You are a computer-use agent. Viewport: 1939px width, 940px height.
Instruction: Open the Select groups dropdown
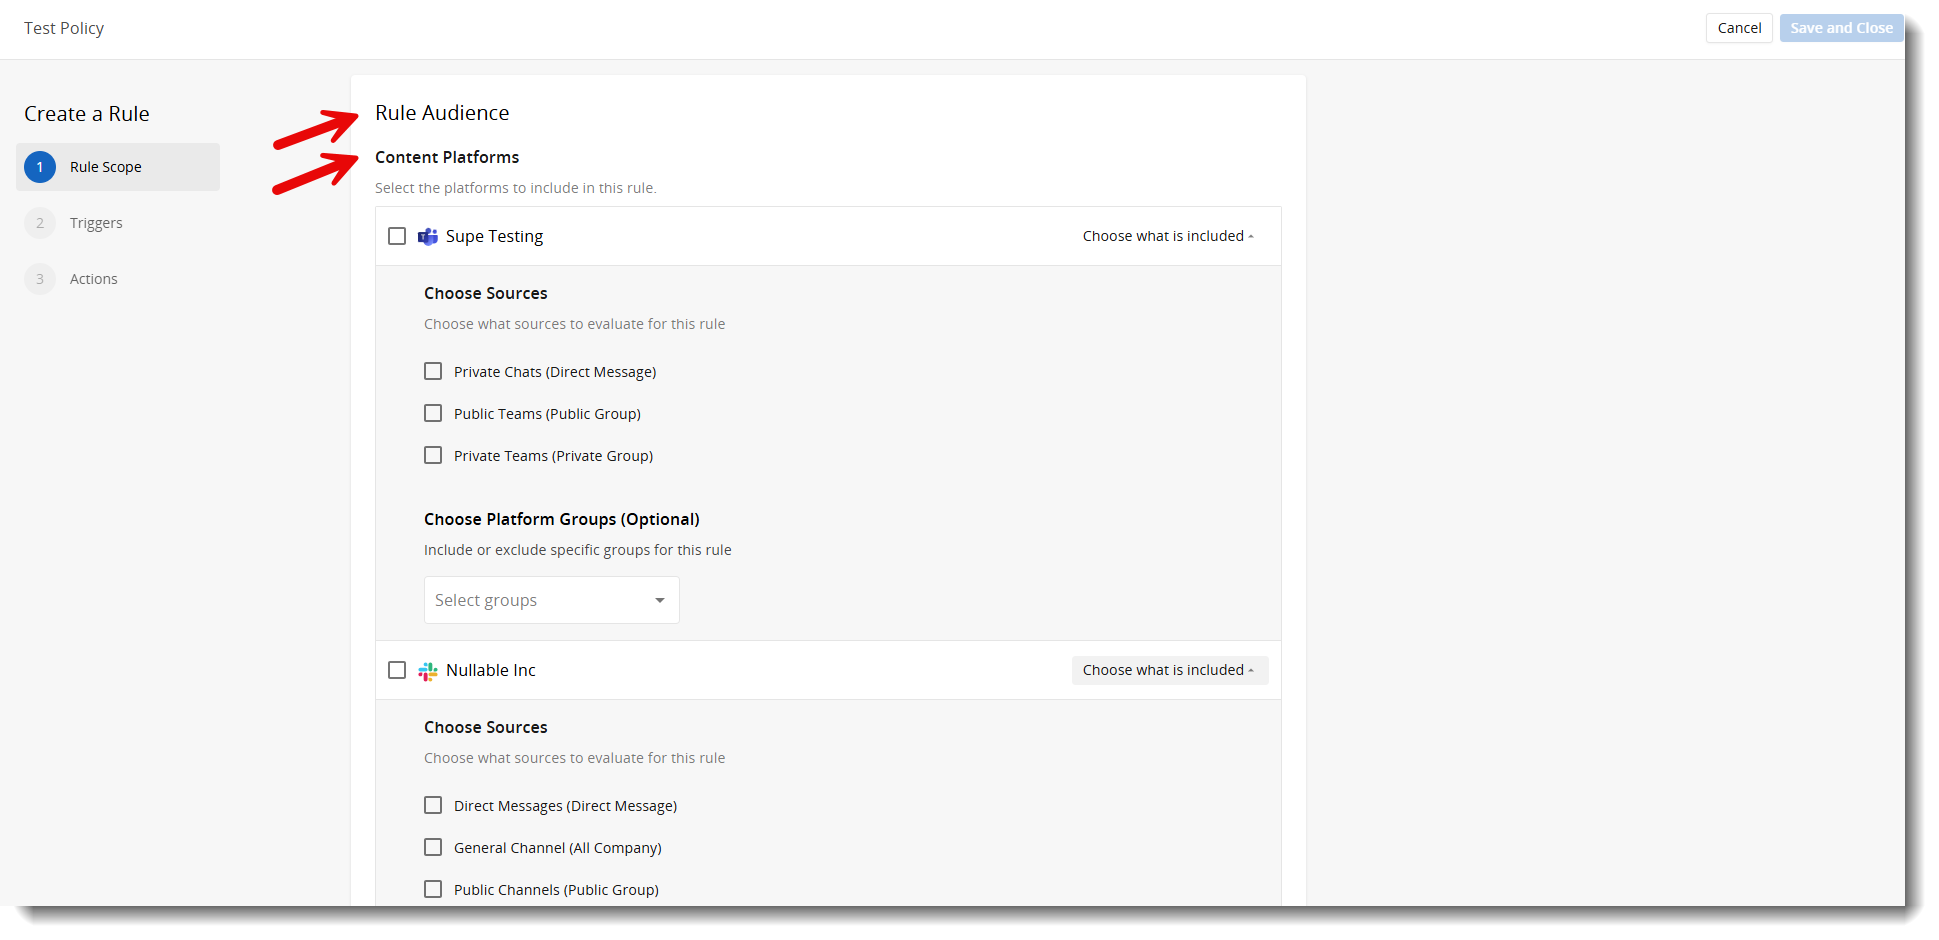tap(552, 600)
